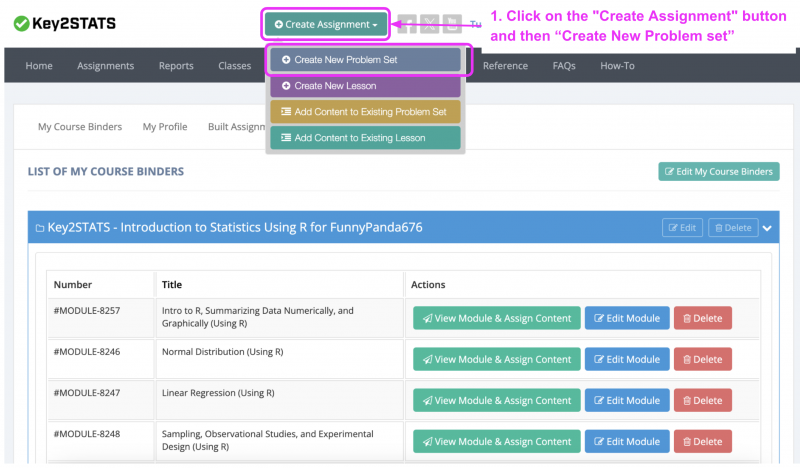Click the Key2STATS green checkmark logo

pyautogui.click(x=21, y=23)
